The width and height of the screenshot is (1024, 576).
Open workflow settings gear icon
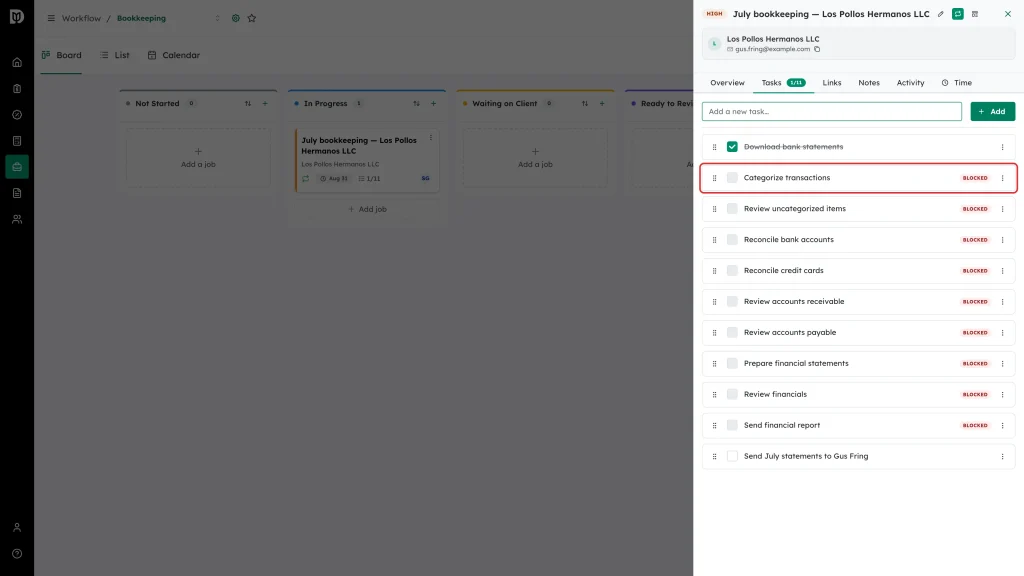(236, 18)
